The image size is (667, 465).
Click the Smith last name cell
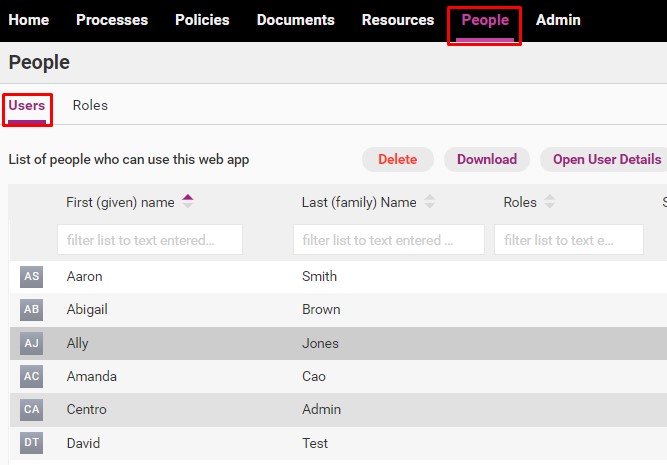point(319,277)
